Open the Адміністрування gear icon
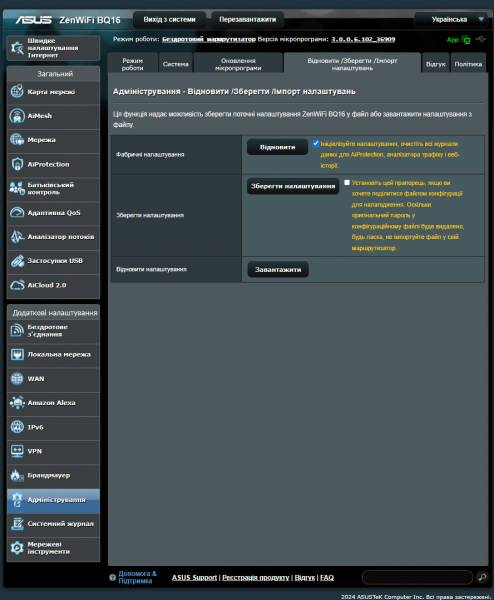Image resolution: width=494 pixels, height=600 pixels. coord(17,500)
